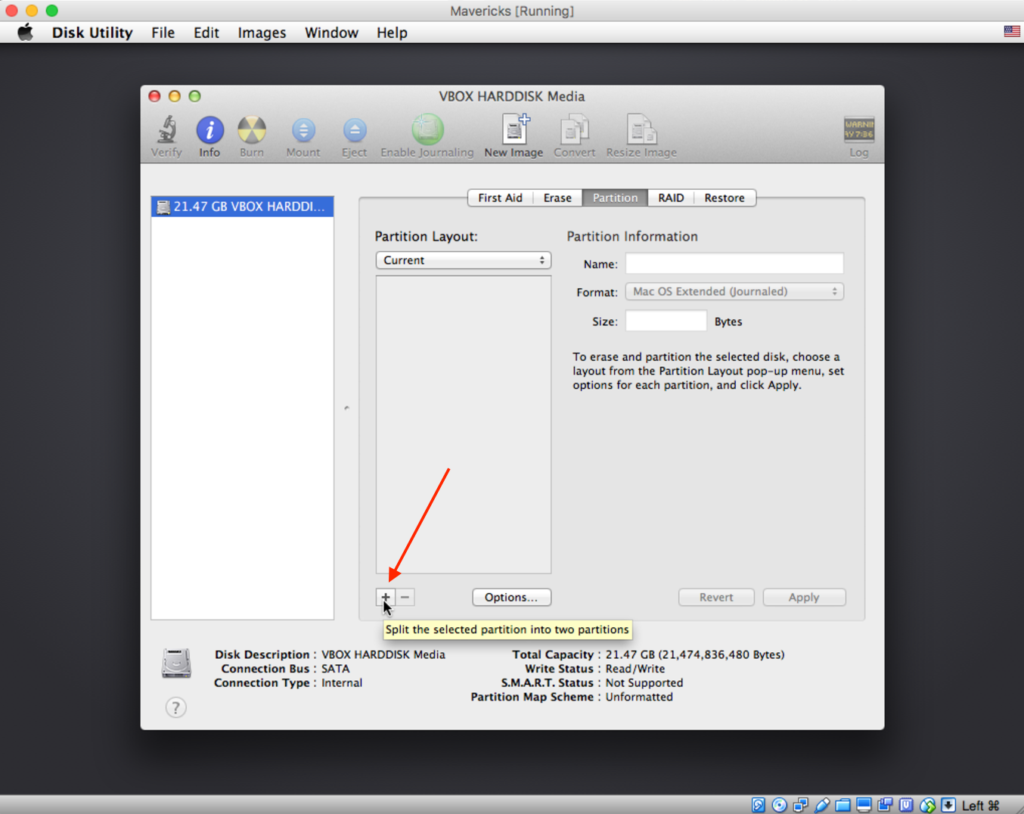Create a New Image from the toolbar
This screenshot has width=1024, height=814.
click(513, 131)
